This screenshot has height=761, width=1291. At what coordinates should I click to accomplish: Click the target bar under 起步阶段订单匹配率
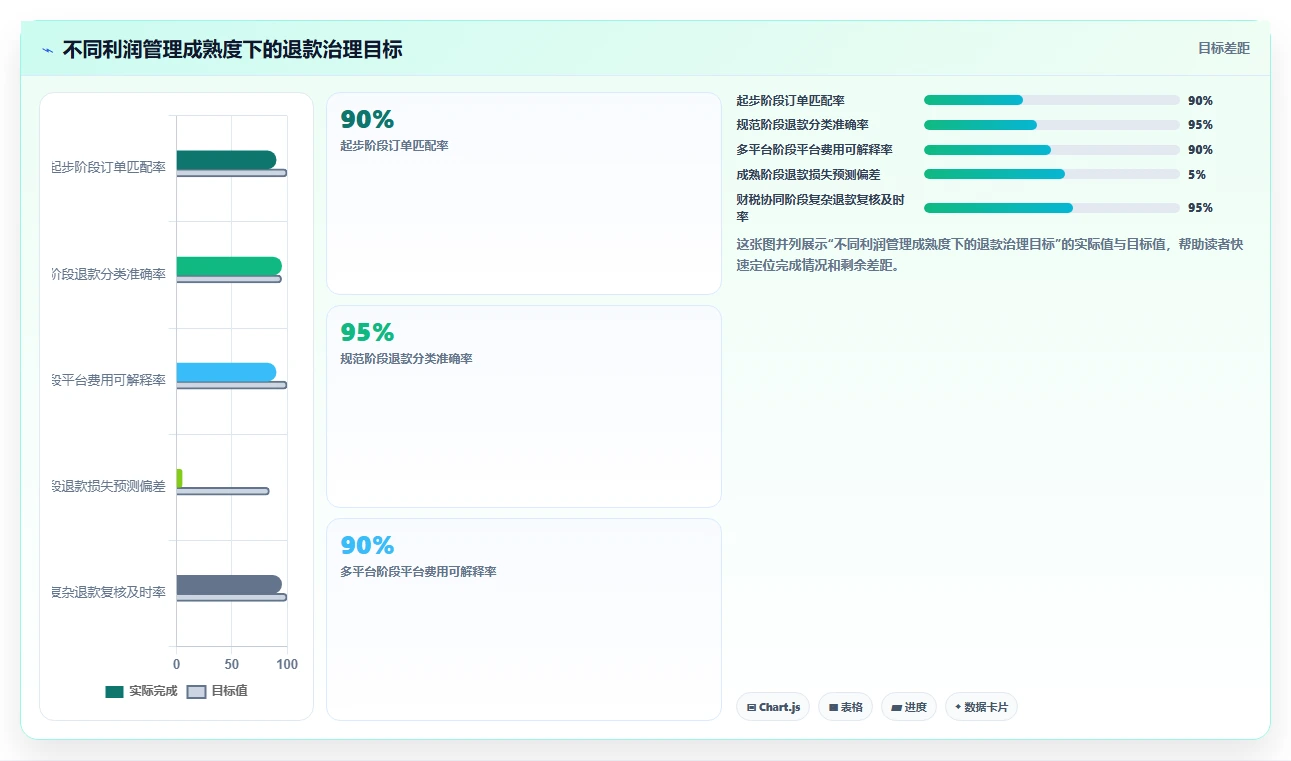click(232, 173)
